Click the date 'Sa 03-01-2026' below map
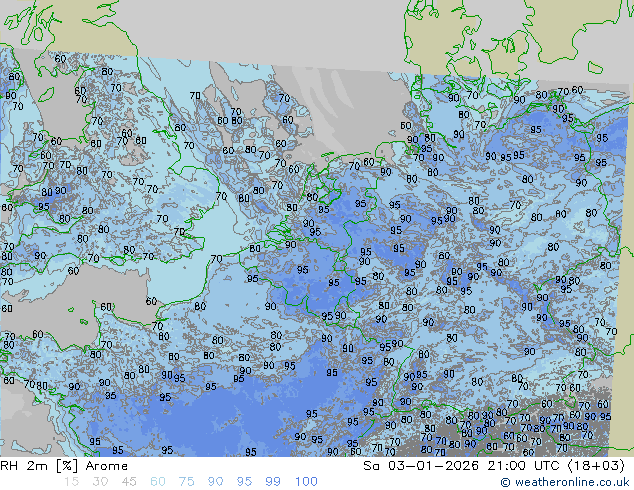Viewport: 634px width, 490px height. [421, 466]
